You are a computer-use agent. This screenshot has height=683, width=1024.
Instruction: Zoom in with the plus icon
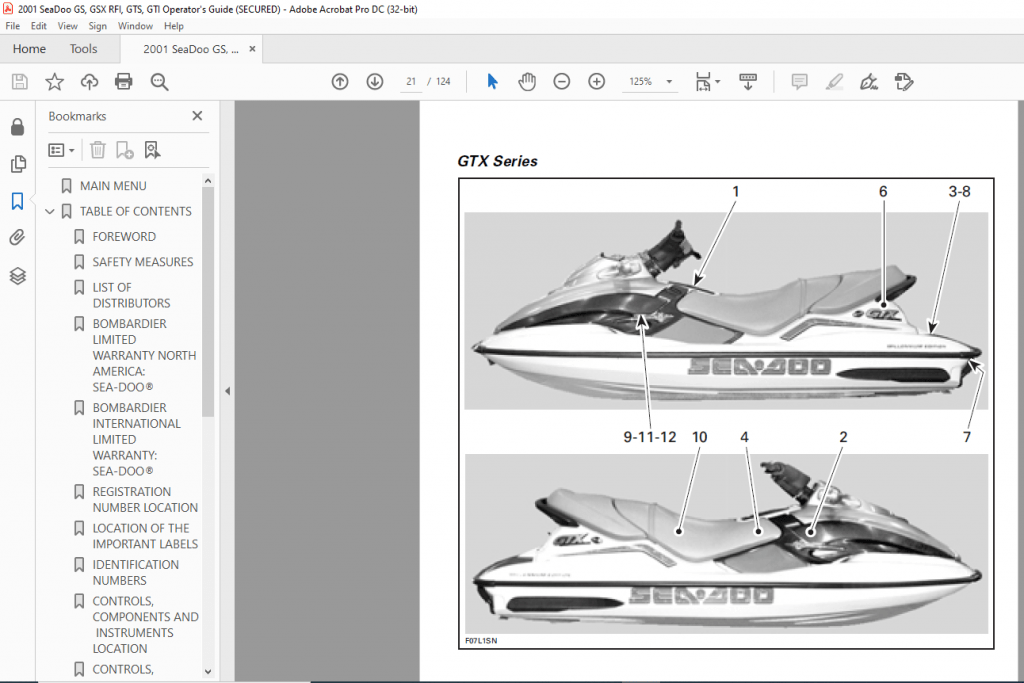click(596, 82)
